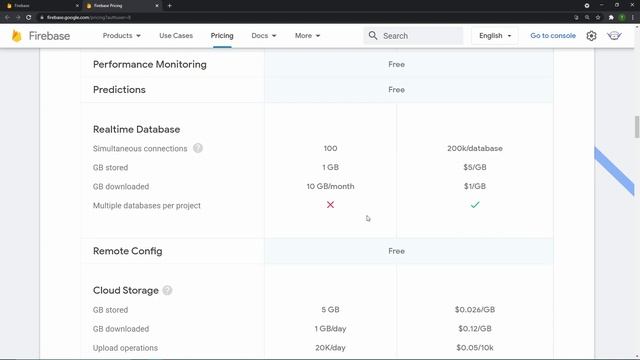Viewport: 640px width, 360px height.
Task: Reload the page with refresh icon
Action: 29,18
